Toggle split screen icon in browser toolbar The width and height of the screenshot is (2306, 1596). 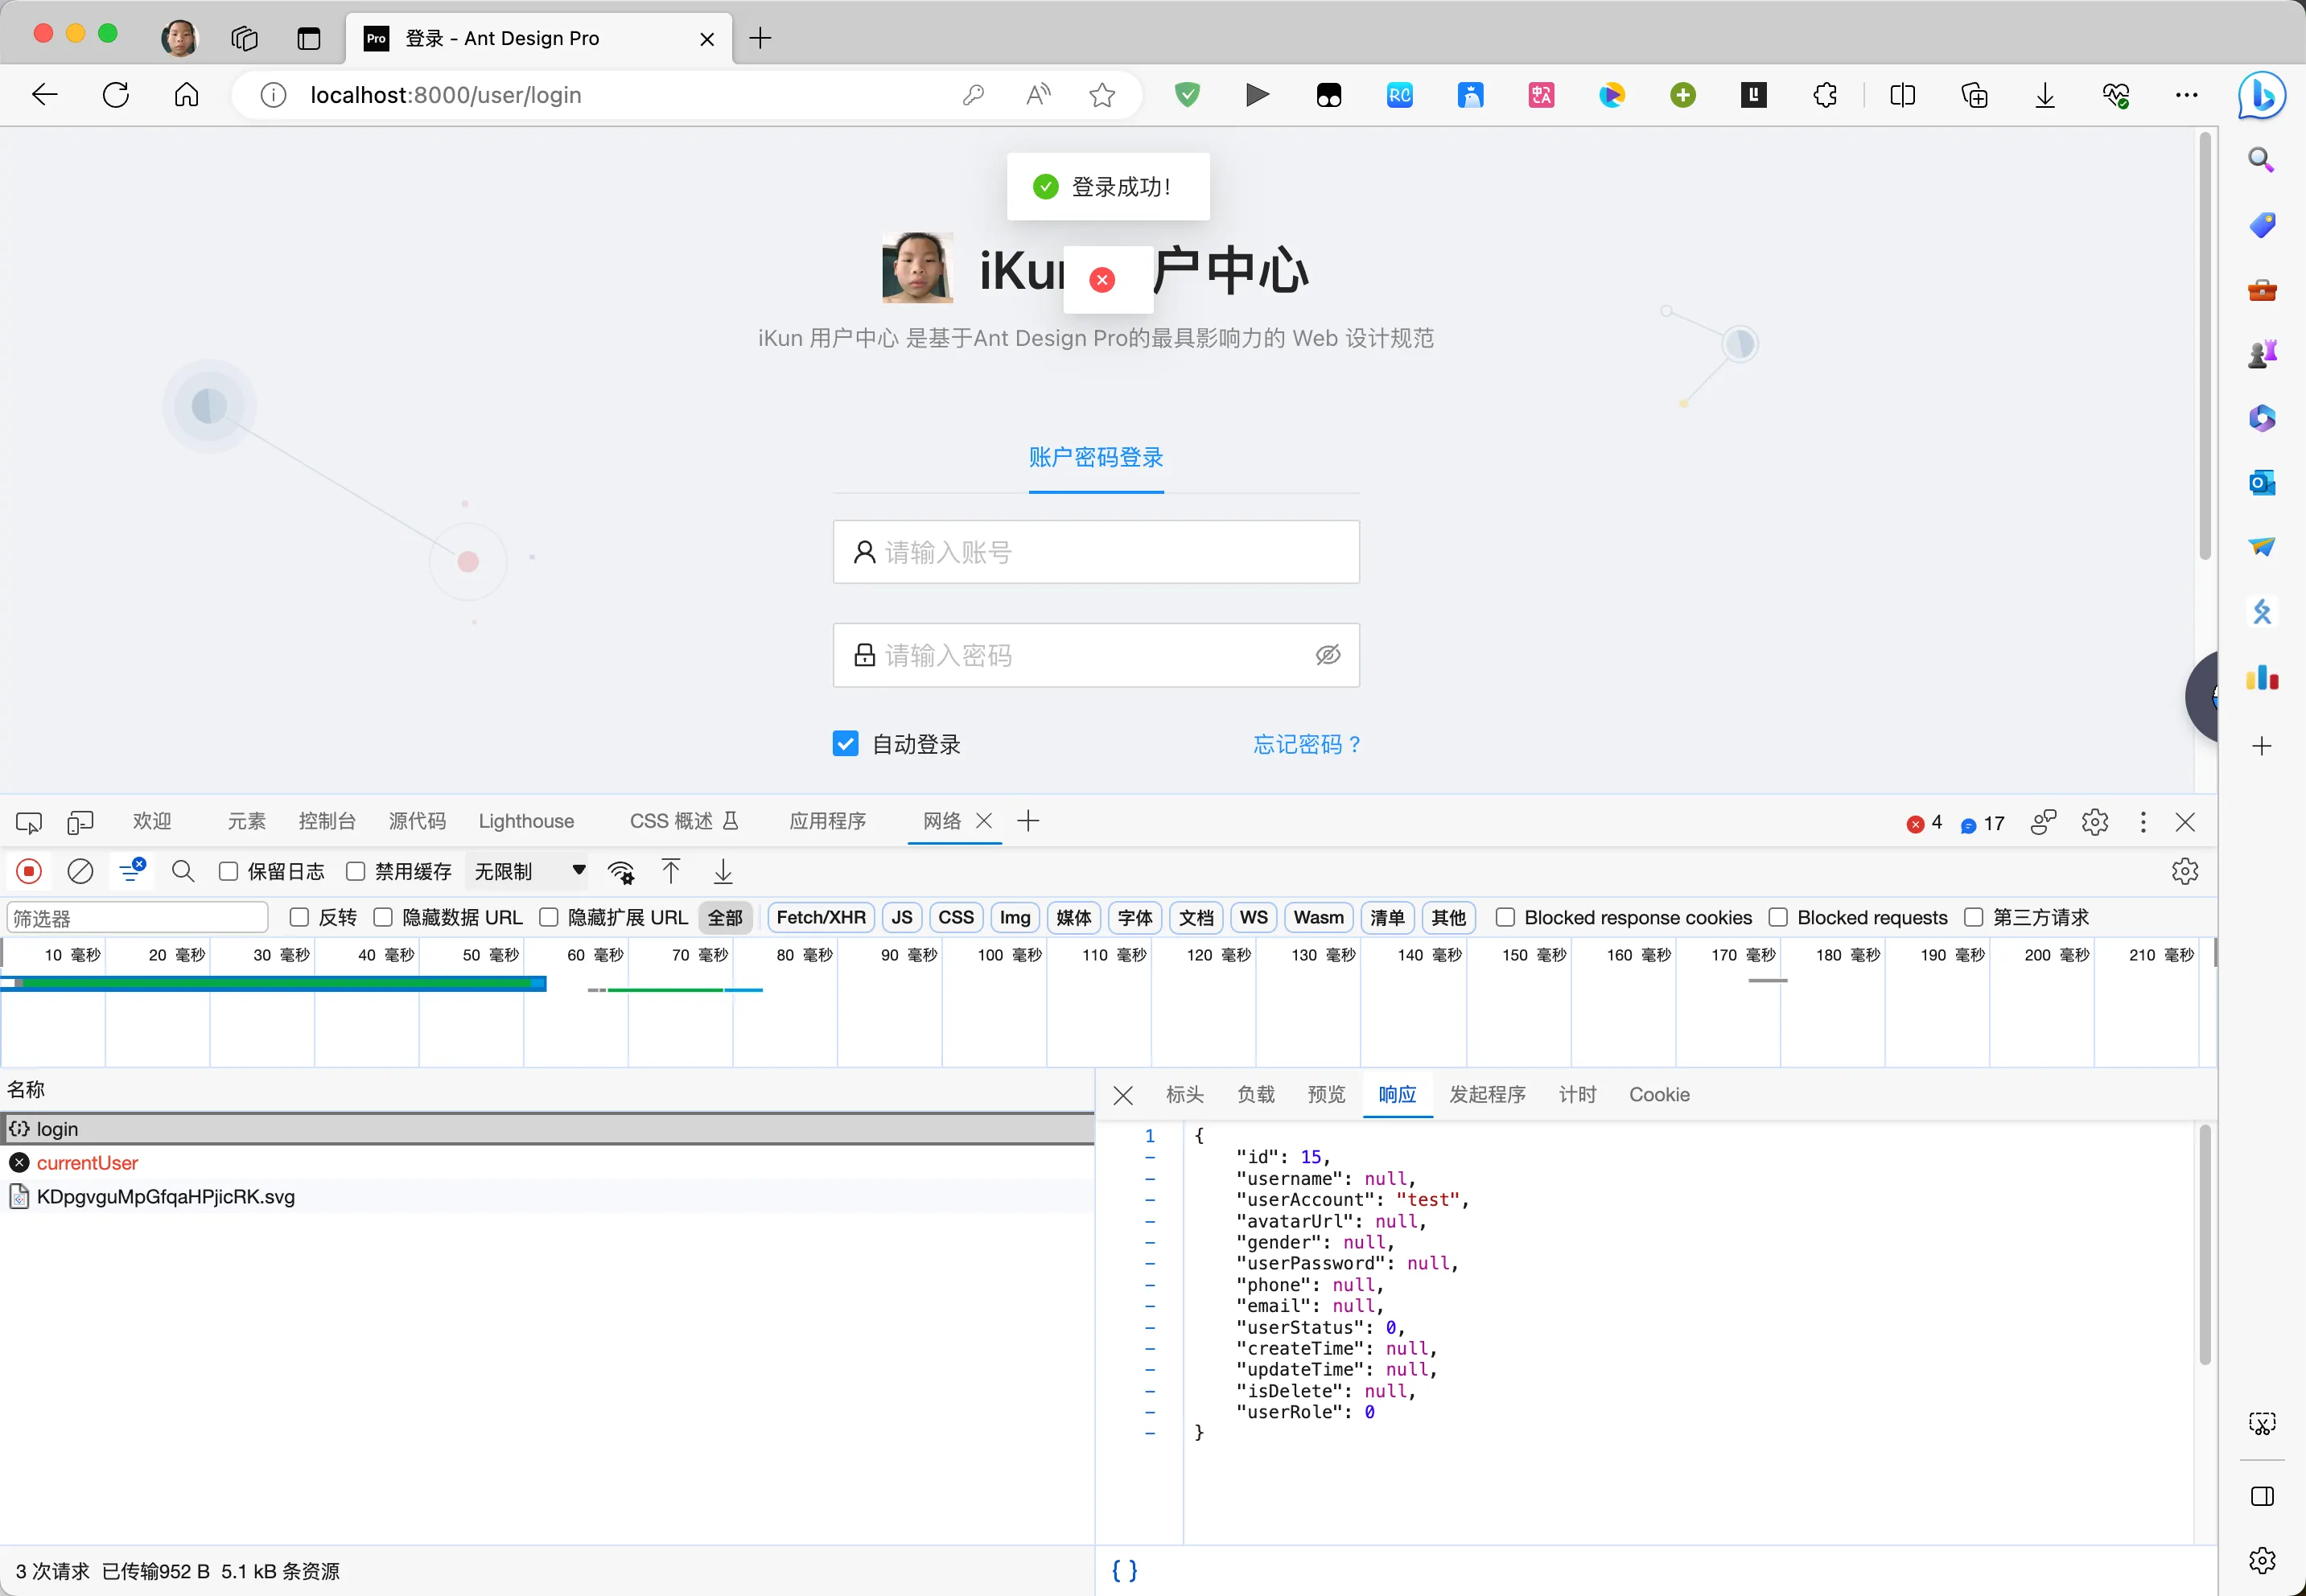pos(1903,95)
